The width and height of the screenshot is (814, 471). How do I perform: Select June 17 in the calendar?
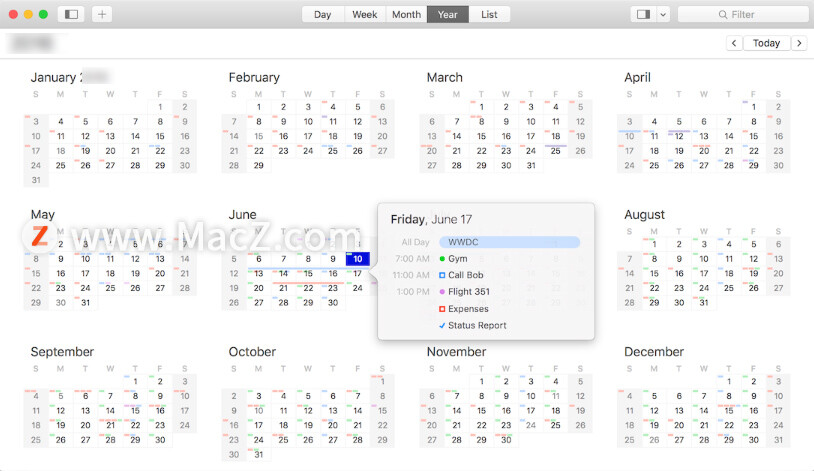tap(358, 273)
